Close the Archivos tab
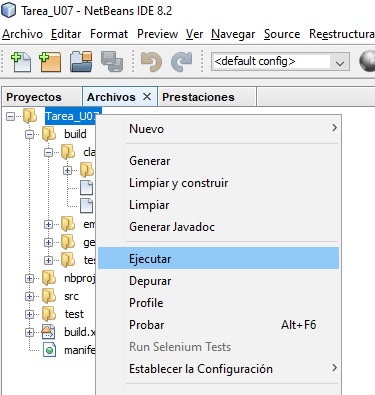The height and width of the screenshot is (395, 375). pyautogui.click(x=147, y=97)
